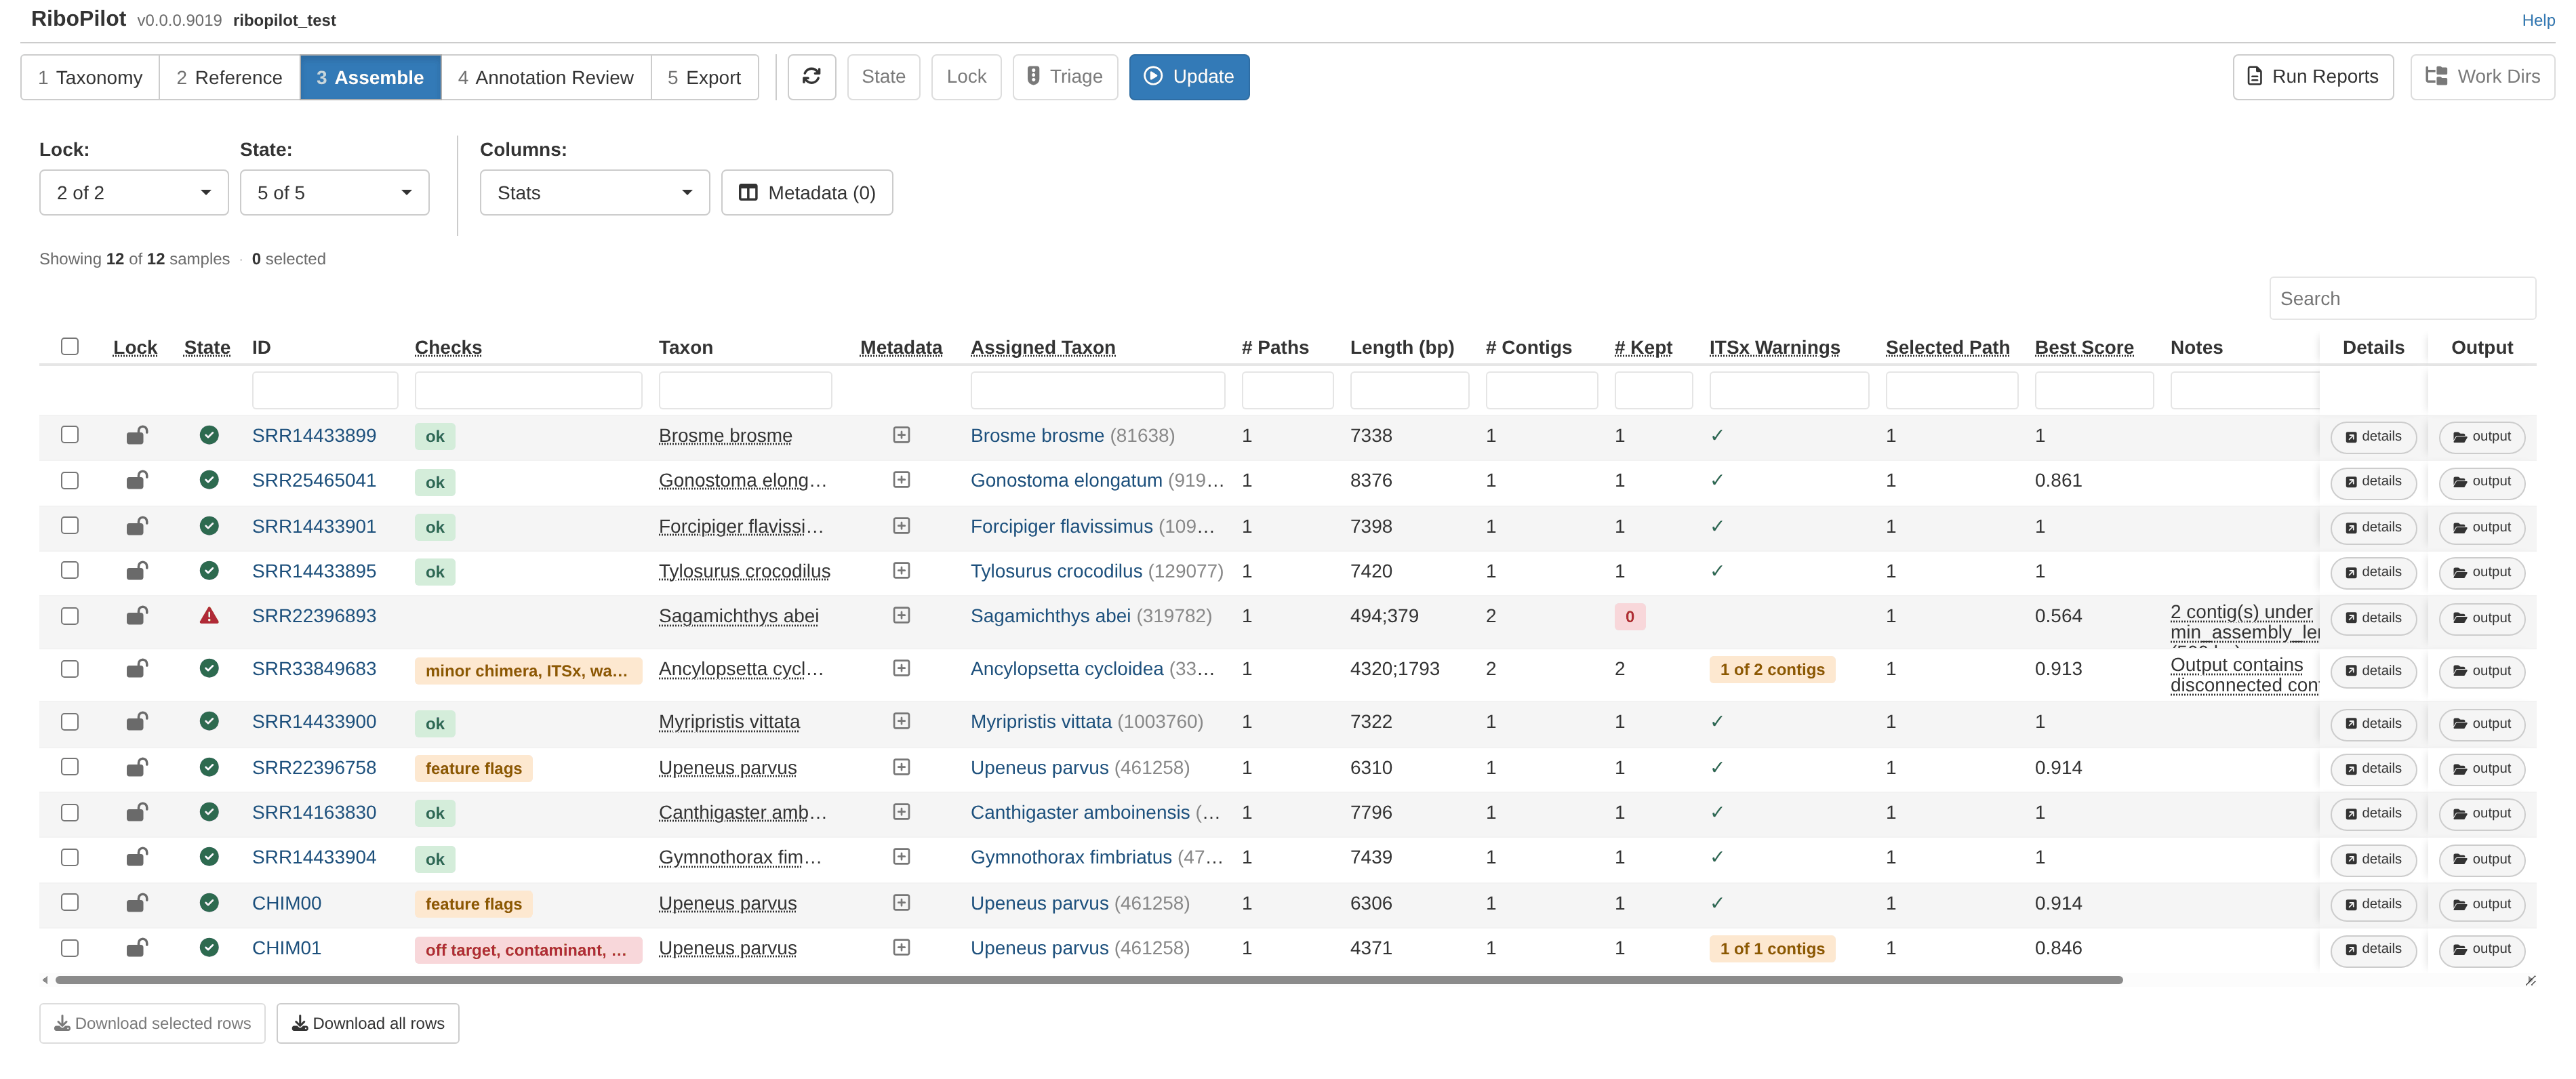
Task: Go to the Export tab
Action: 704,77
